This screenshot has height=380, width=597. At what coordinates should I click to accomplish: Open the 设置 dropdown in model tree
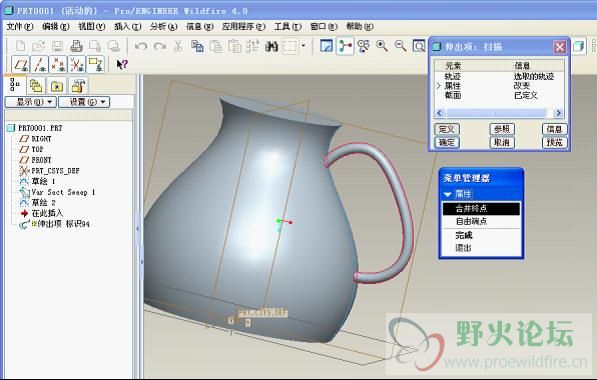(84, 102)
